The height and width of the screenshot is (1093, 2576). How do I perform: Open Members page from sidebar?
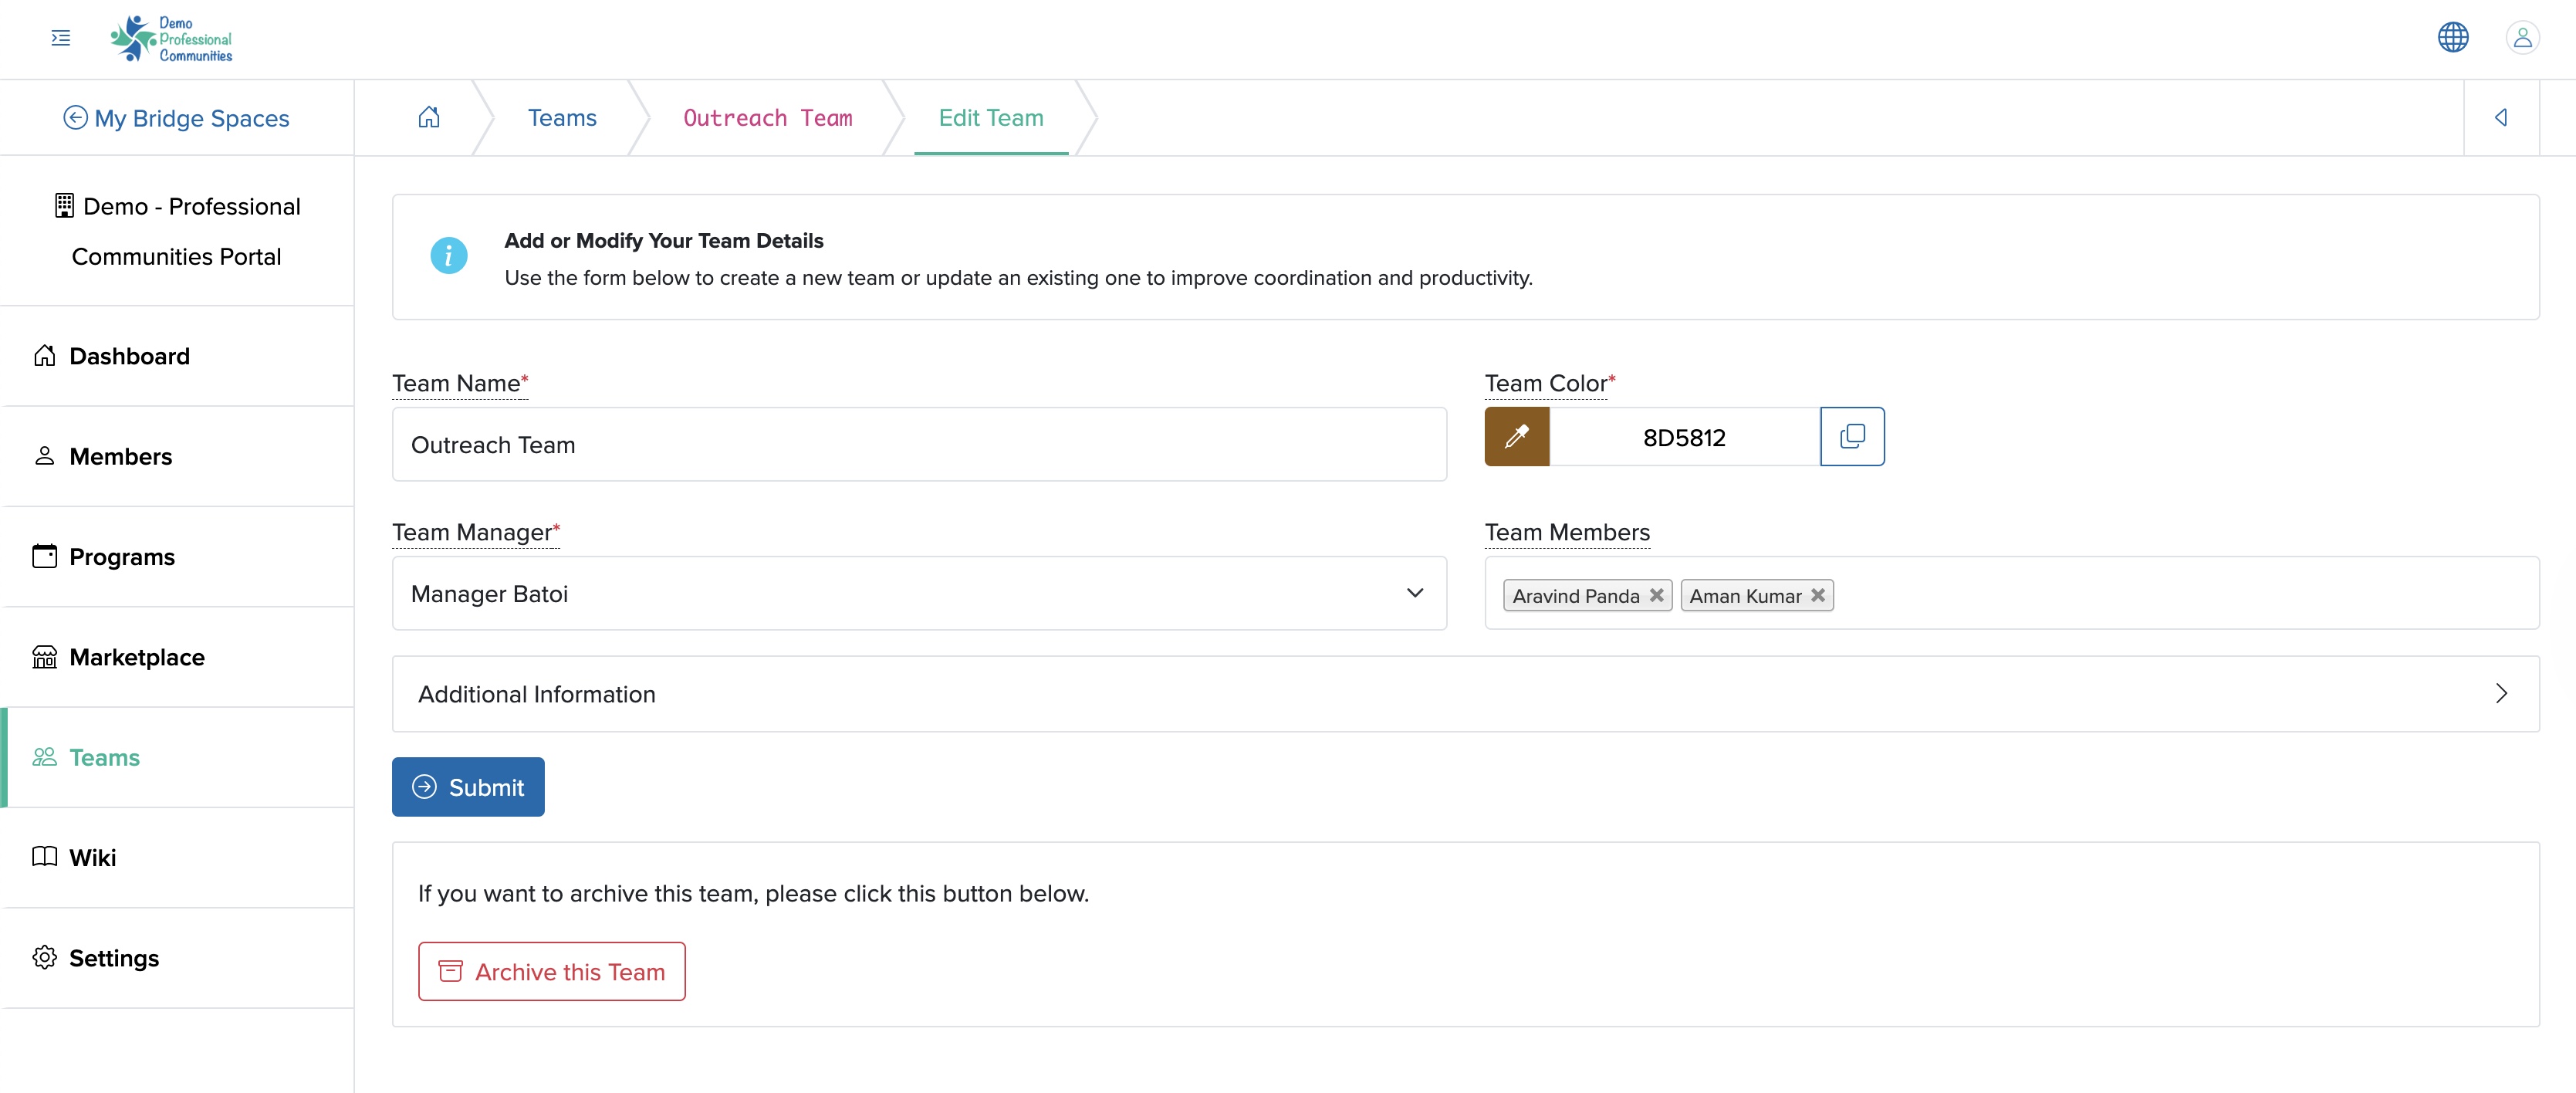178,456
